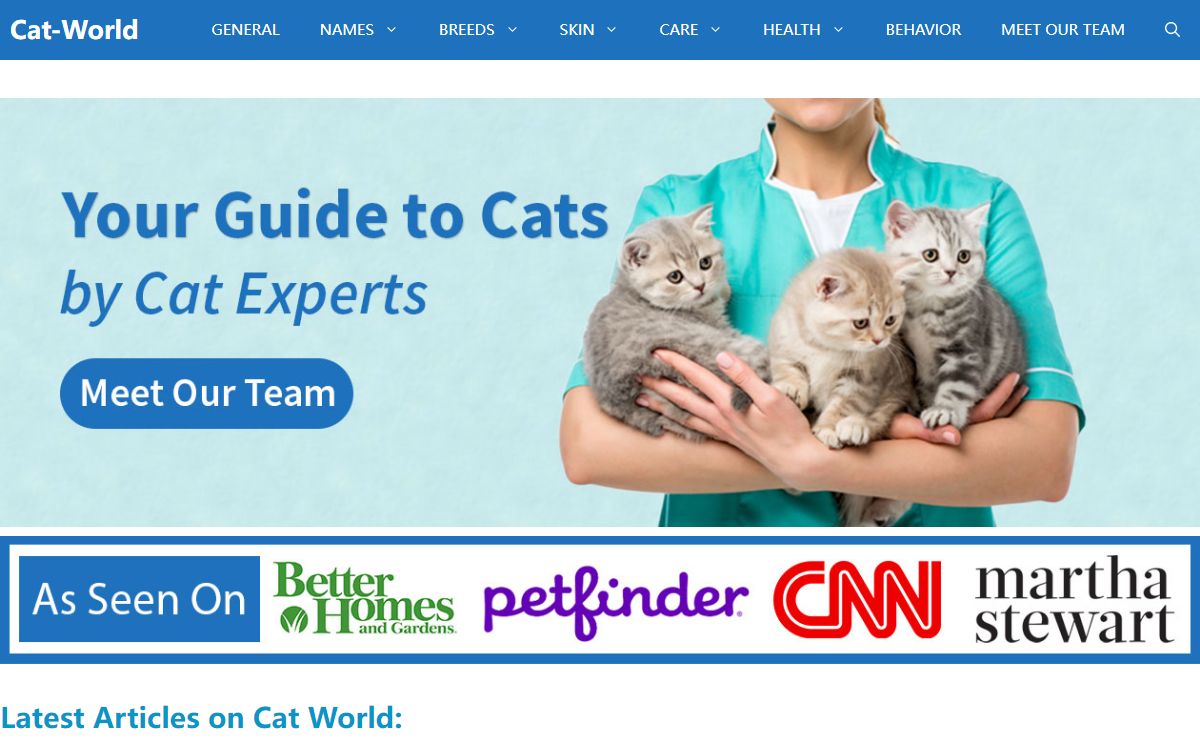Open the search magnifier icon

(1172, 30)
